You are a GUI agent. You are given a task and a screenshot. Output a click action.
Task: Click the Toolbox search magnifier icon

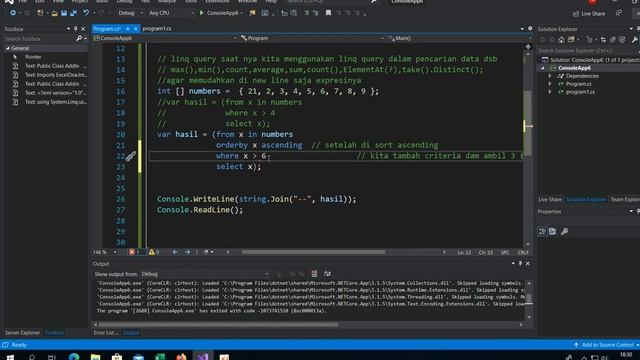point(79,38)
